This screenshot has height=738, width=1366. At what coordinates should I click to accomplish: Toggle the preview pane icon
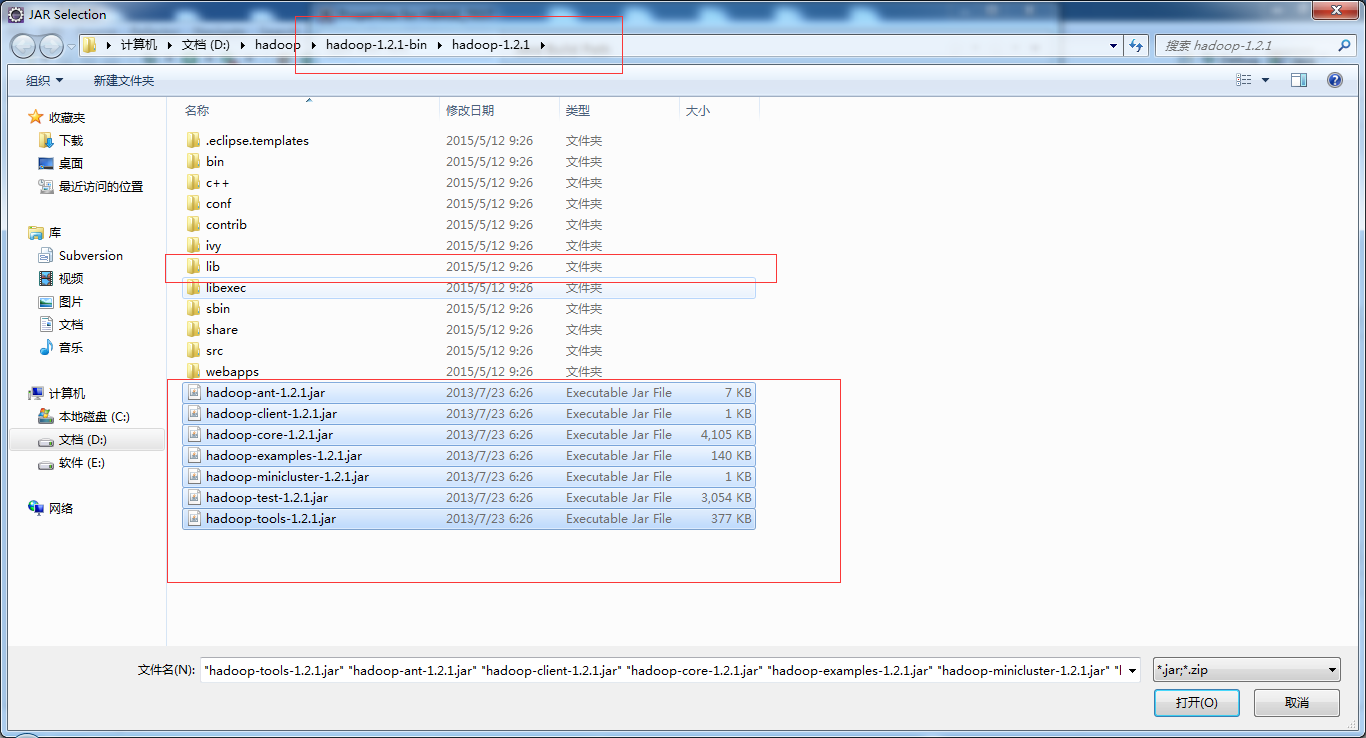[1299, 80]
